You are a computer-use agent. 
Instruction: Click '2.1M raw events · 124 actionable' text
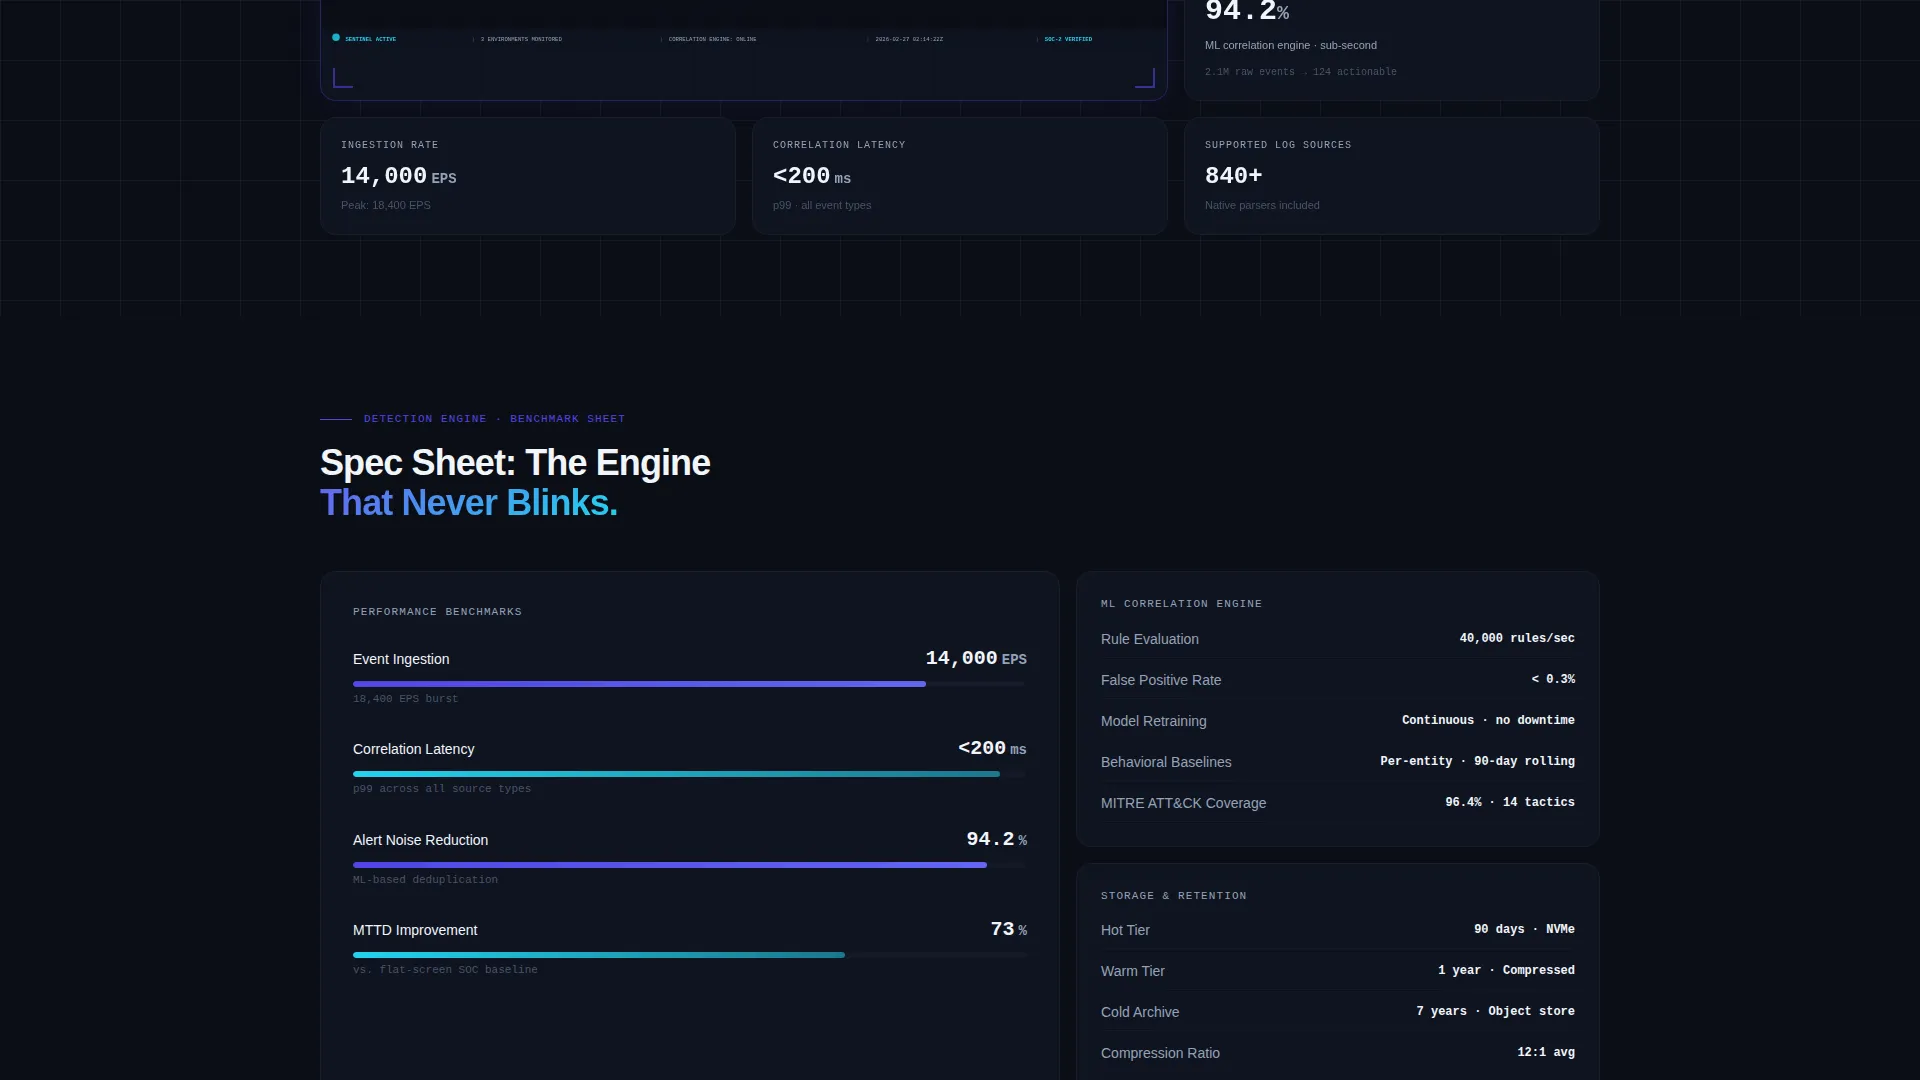(1300, 72)
